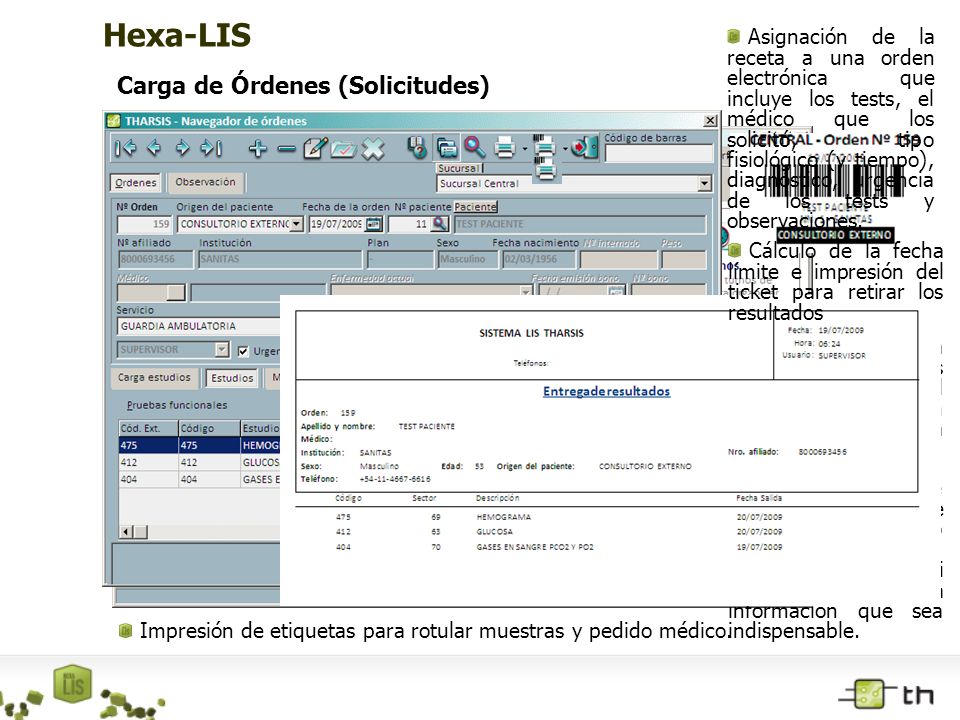Viewport: 960px width, 720px height.
Task: Click Fecha nacimiento value 02/03/1956
Action: pyautogui.click(x=539, y=259)
